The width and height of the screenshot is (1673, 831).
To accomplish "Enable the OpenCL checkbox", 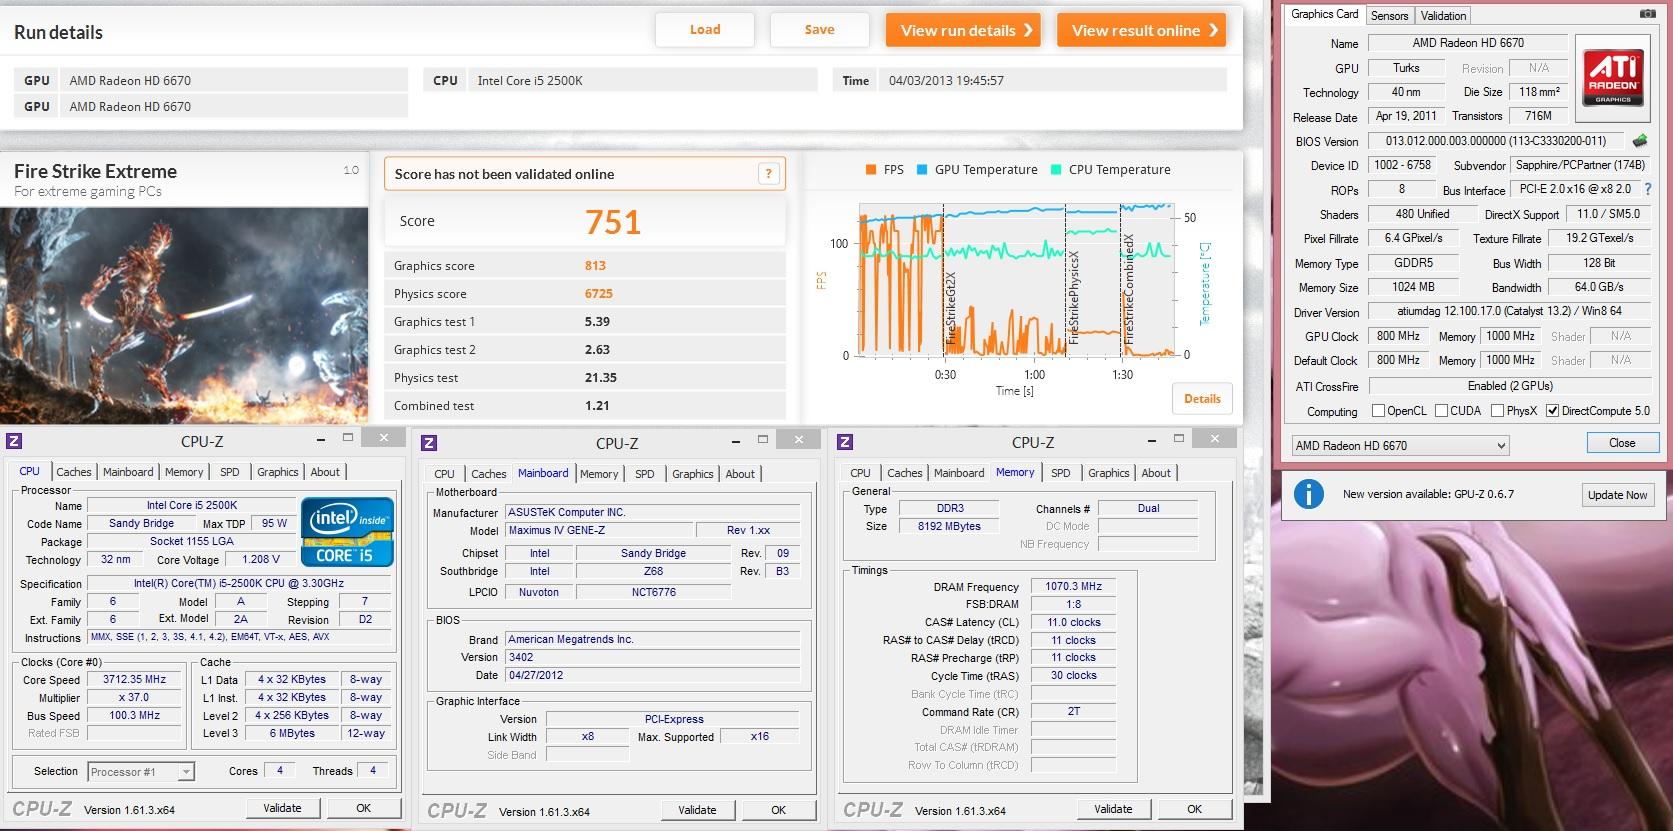I will [x=1379, y=411].
